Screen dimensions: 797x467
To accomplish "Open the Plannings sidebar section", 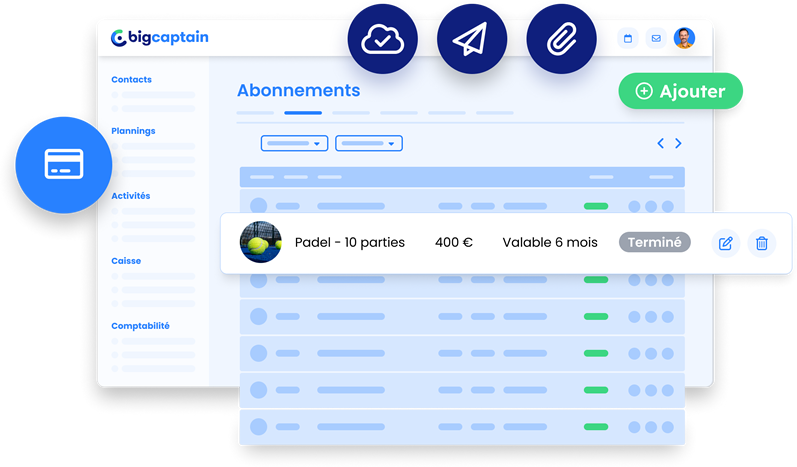I will [133, 131].
